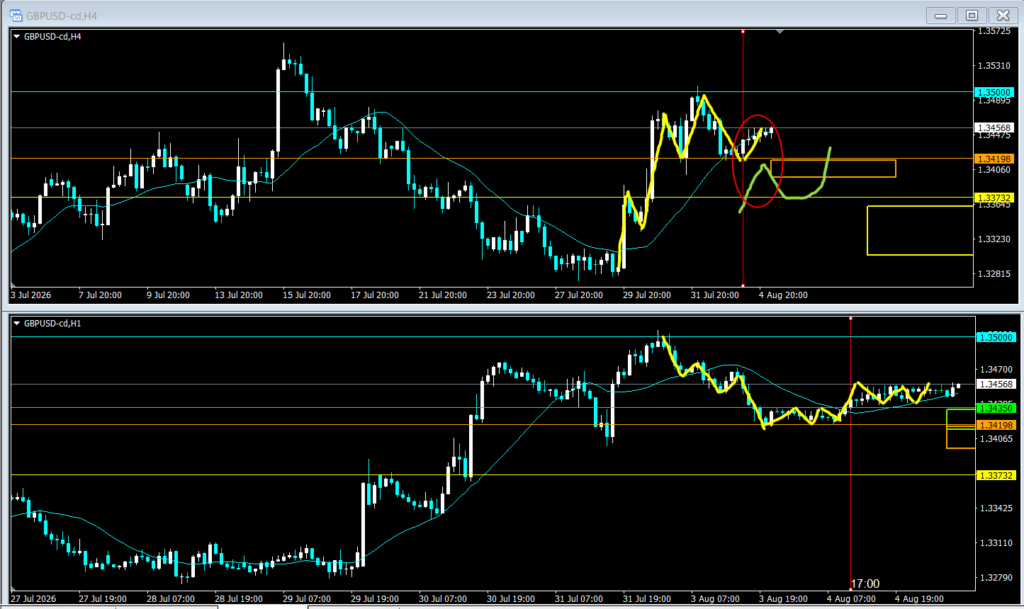Click the 1.32815 value on H4 price scale
This screenshot has width=1024, height=609.
(994, 273)
